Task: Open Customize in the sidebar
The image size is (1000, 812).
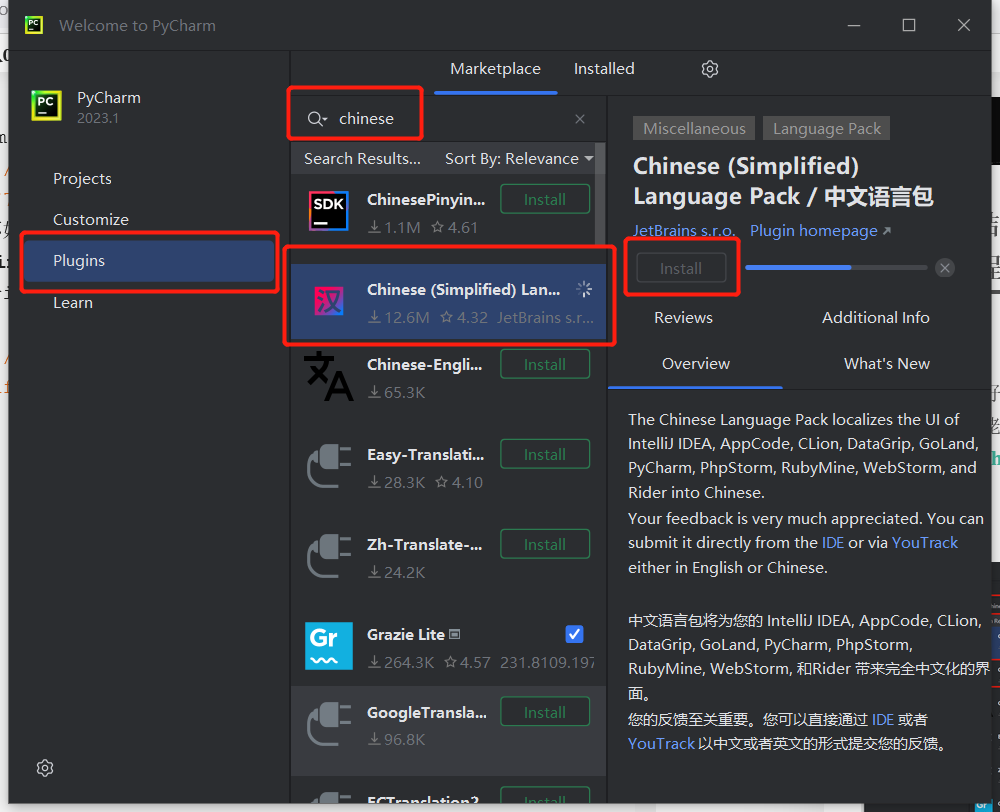Action: point(91,219)
